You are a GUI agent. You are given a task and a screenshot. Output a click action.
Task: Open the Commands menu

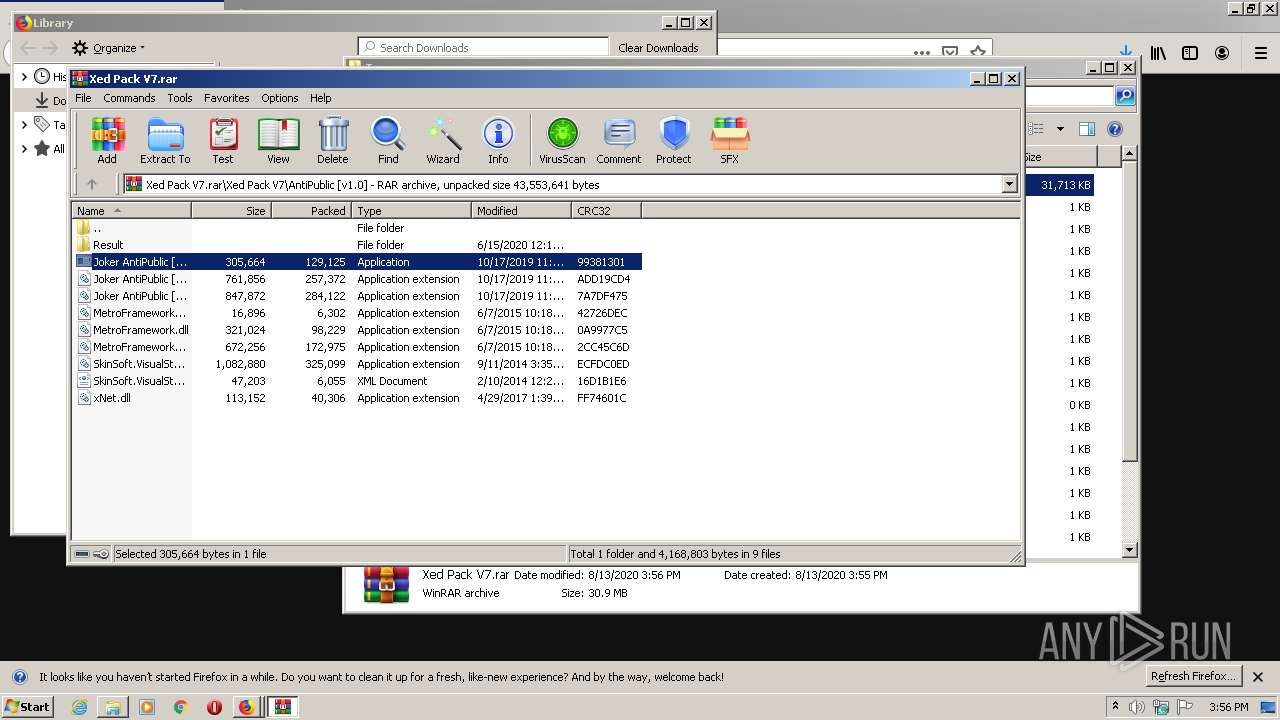click(129, 98)
